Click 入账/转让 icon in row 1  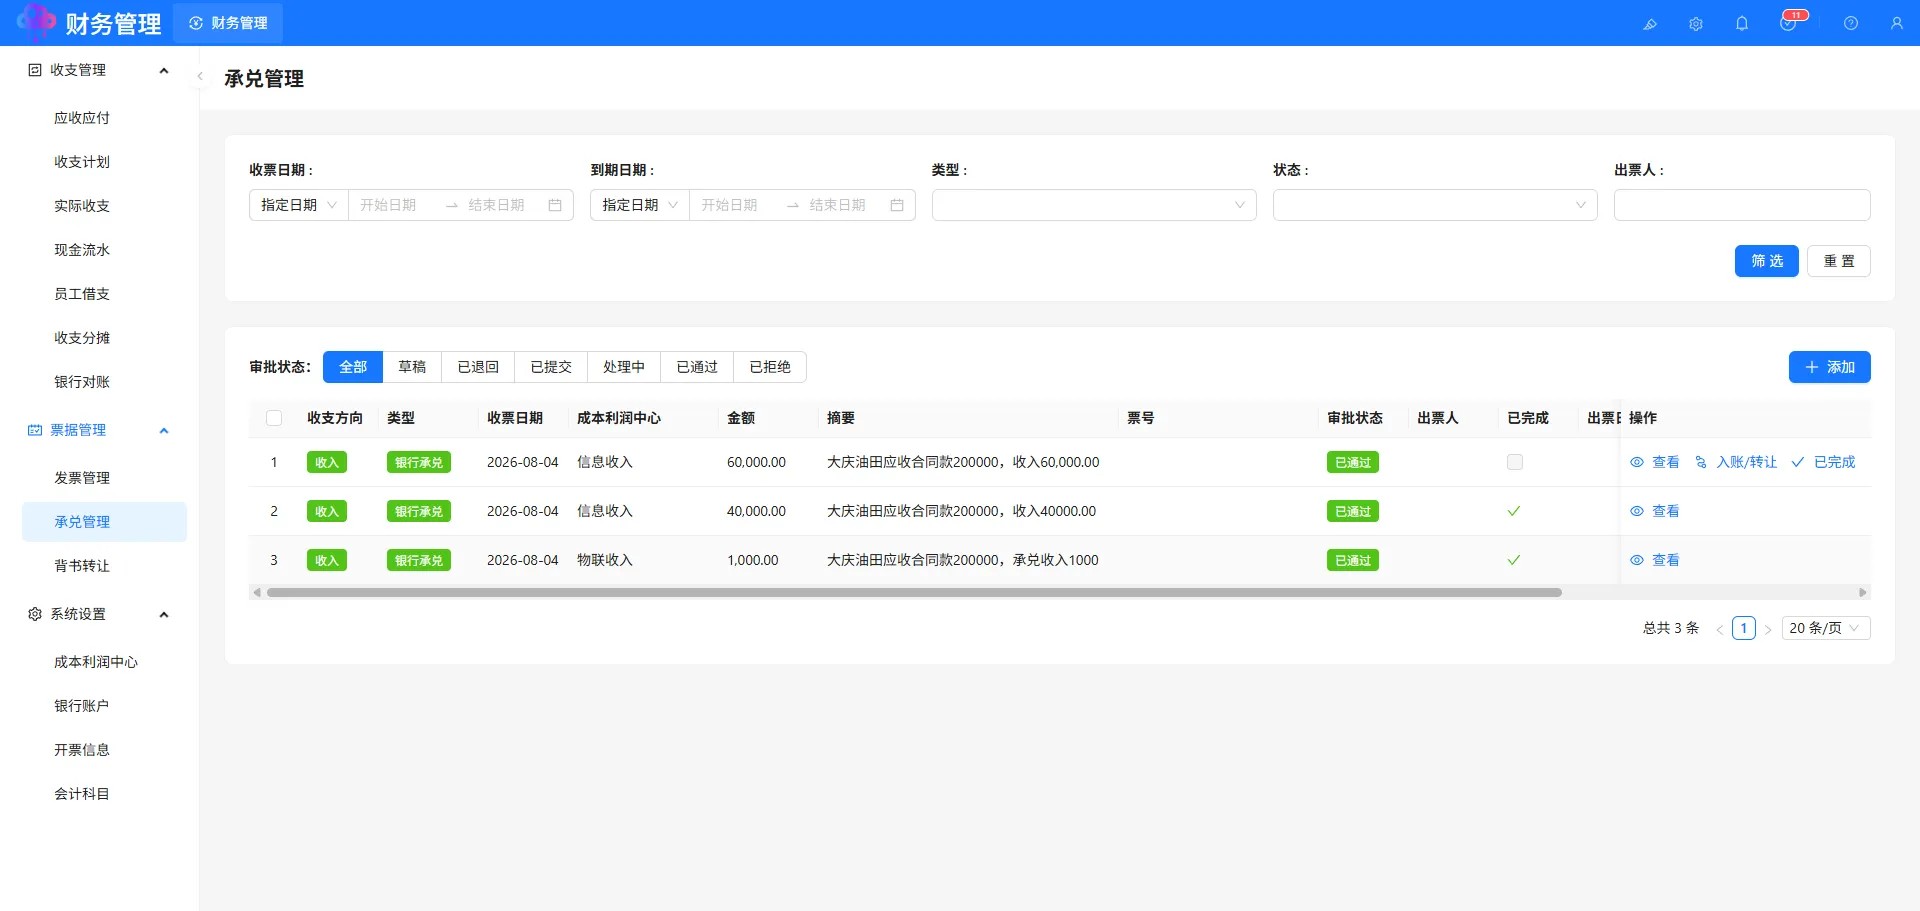tap(1701, 462)
